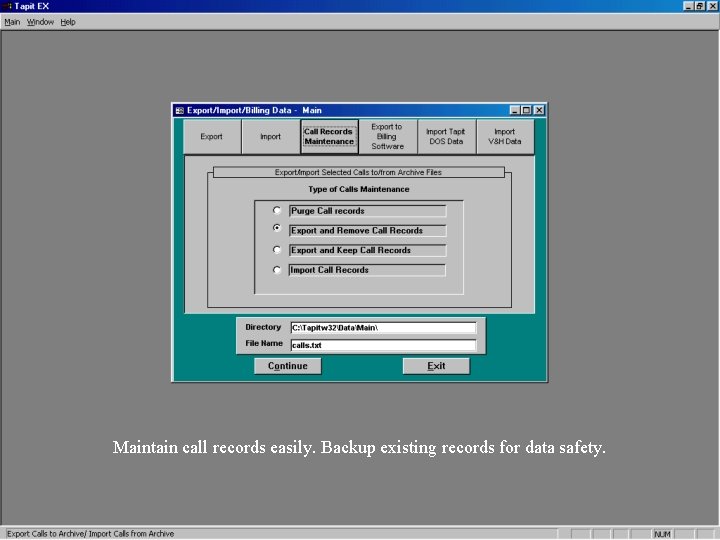Close the Export/Import/Billing Data dialog
This screenshot has width=720, height=540.
pyautogui.click(x=539, y=110)
